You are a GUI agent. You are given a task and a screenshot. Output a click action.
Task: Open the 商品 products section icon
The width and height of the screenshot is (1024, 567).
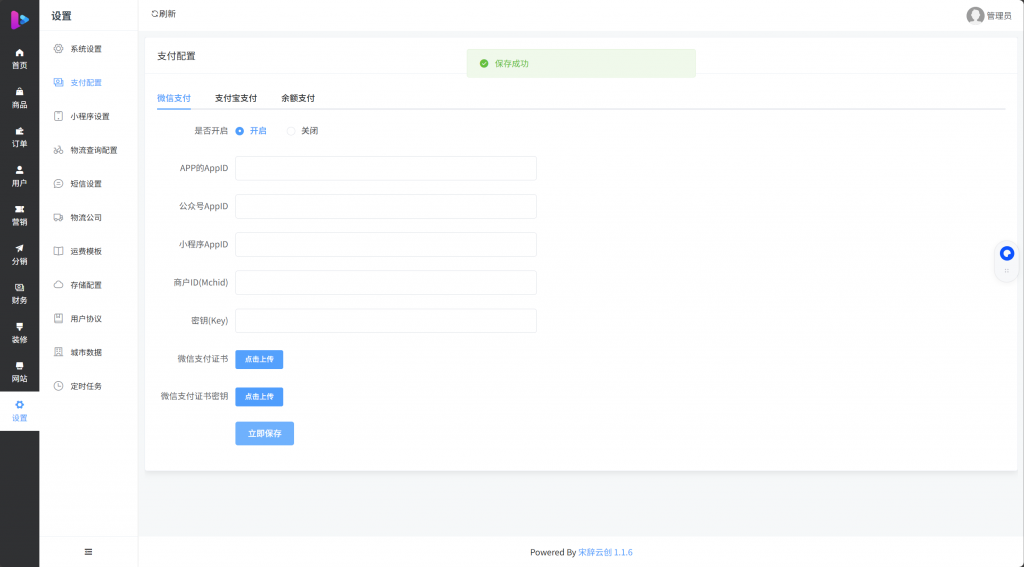[x=19, y=92]
